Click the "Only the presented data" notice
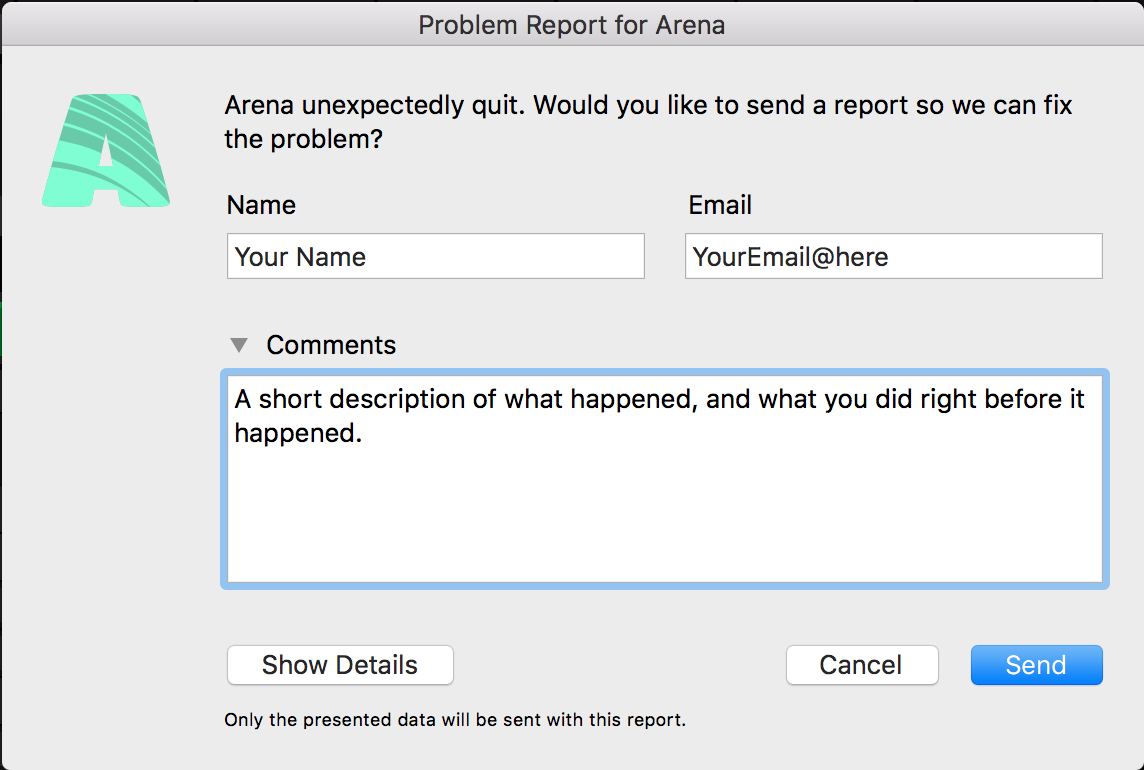This screenshot has width=1144, height=770. tap(455, 720)
